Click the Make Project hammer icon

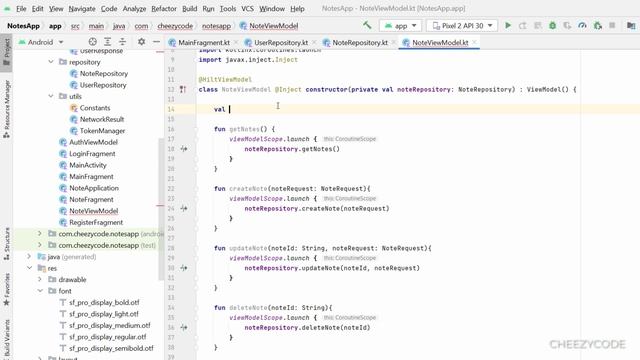coord(367,25)
